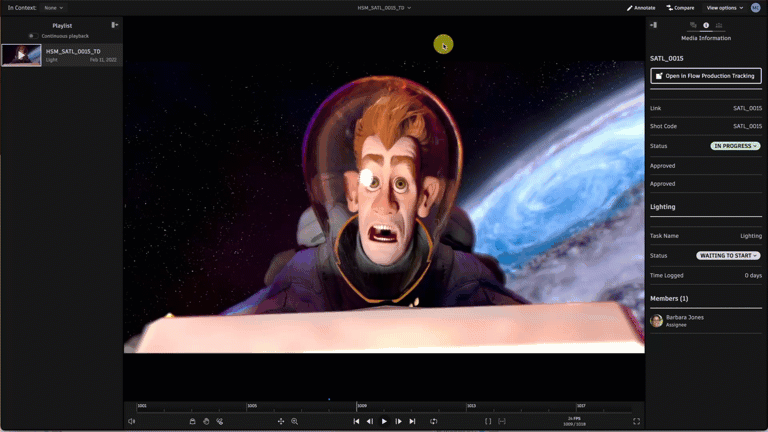The image size is (768, 432).
Task: Click the 24 FPS frame counter
Action: 574,421
